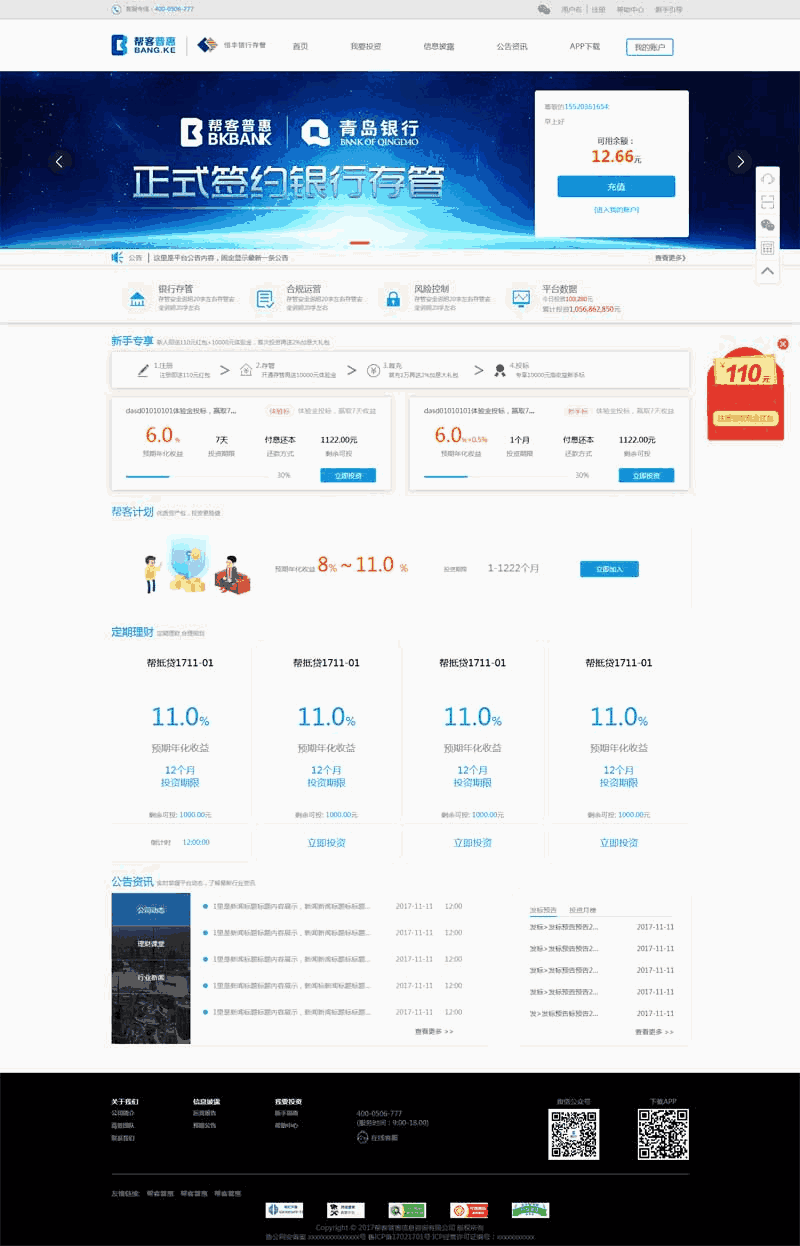The height and width of the screenshot is (1246, 800).
Task: Click the orange banner carousel indicator
Action: (x=360, y=243)
